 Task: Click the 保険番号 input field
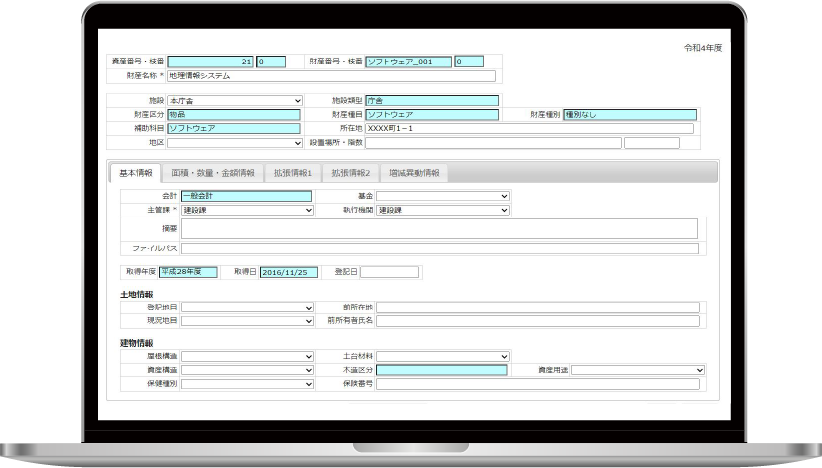tap(538, 384)
